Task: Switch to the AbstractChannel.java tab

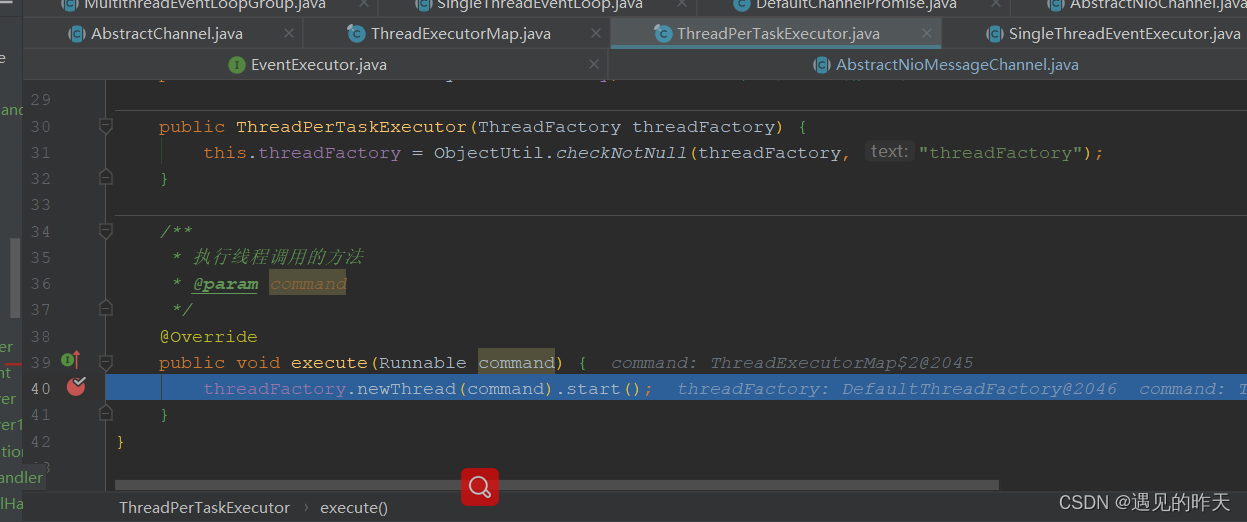Action: pos(166,34)
